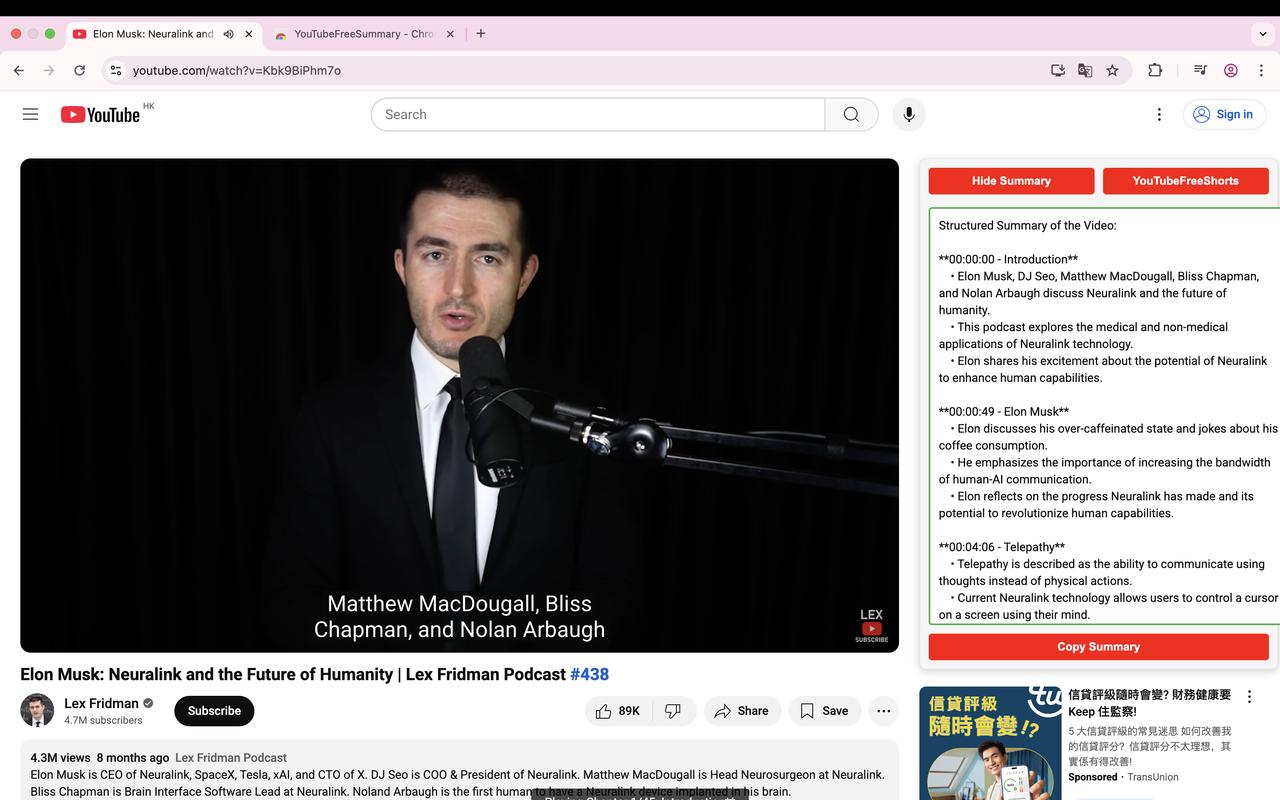Click 'Structured Summary of the Video:' text
The height and width of the screenshot is (800, 1280).
(x=1027, y=225)
